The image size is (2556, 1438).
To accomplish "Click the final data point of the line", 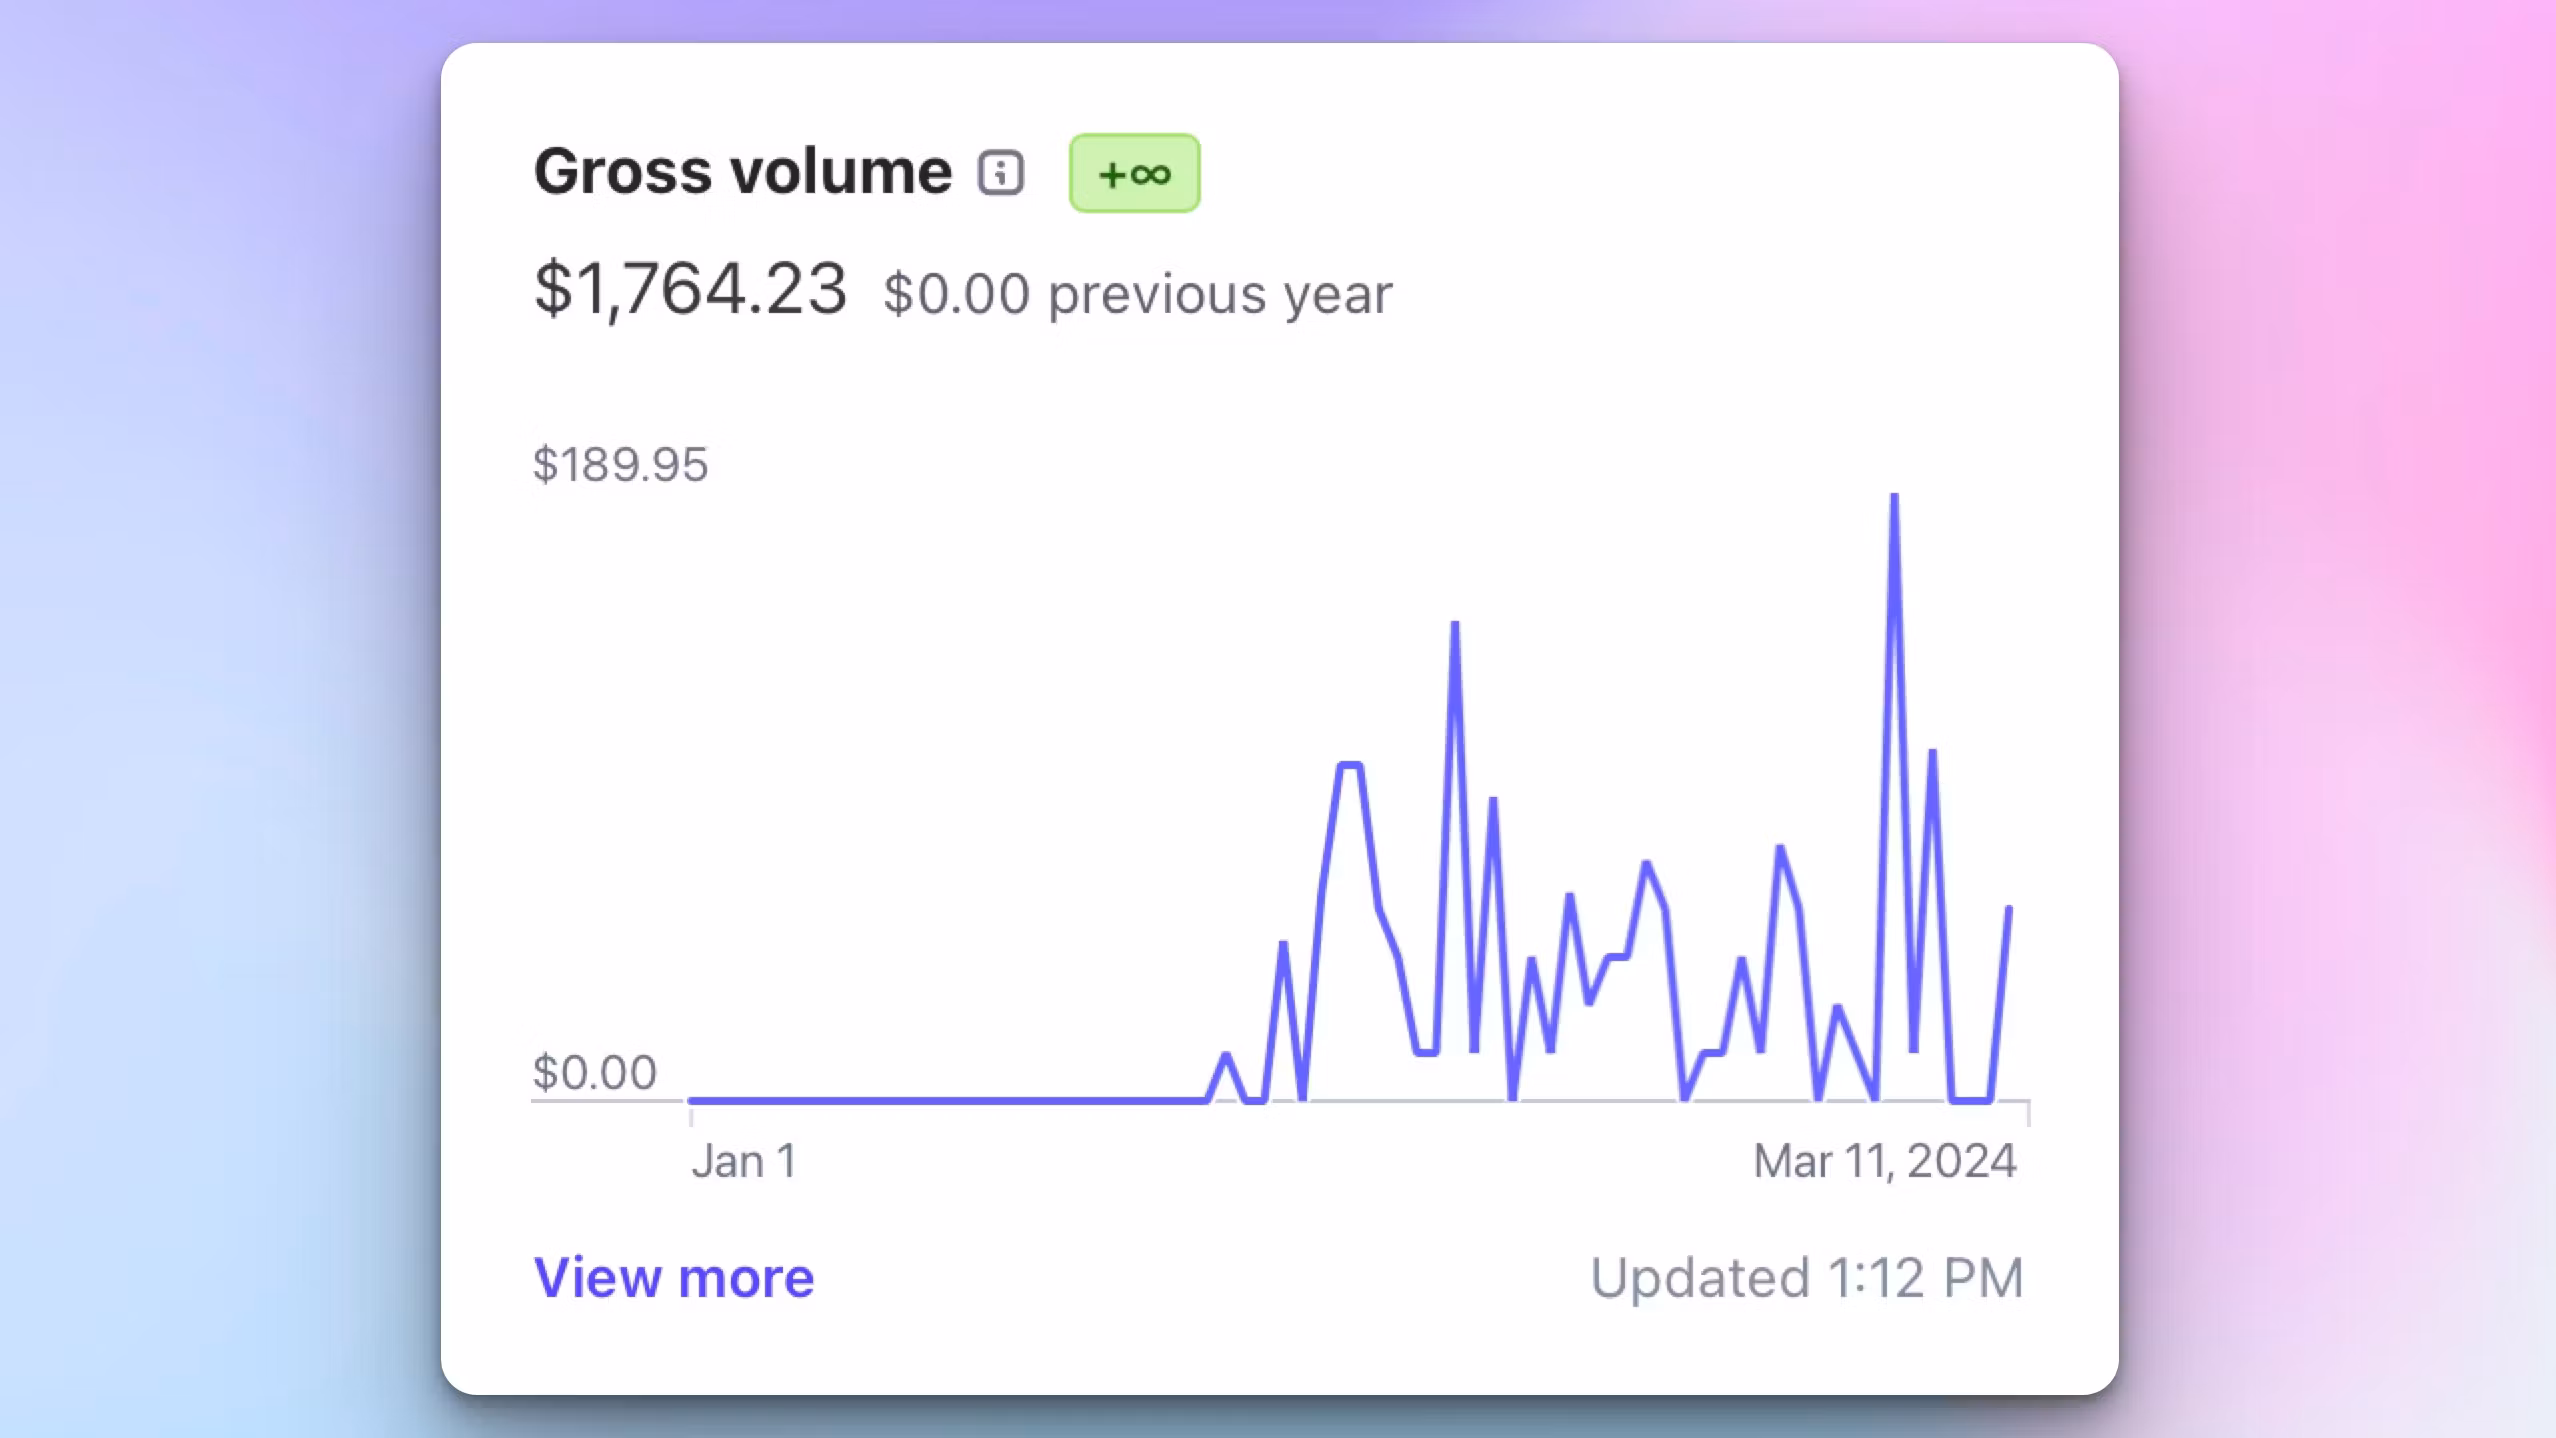I will pyautogui.click(x=2009, y=908).
